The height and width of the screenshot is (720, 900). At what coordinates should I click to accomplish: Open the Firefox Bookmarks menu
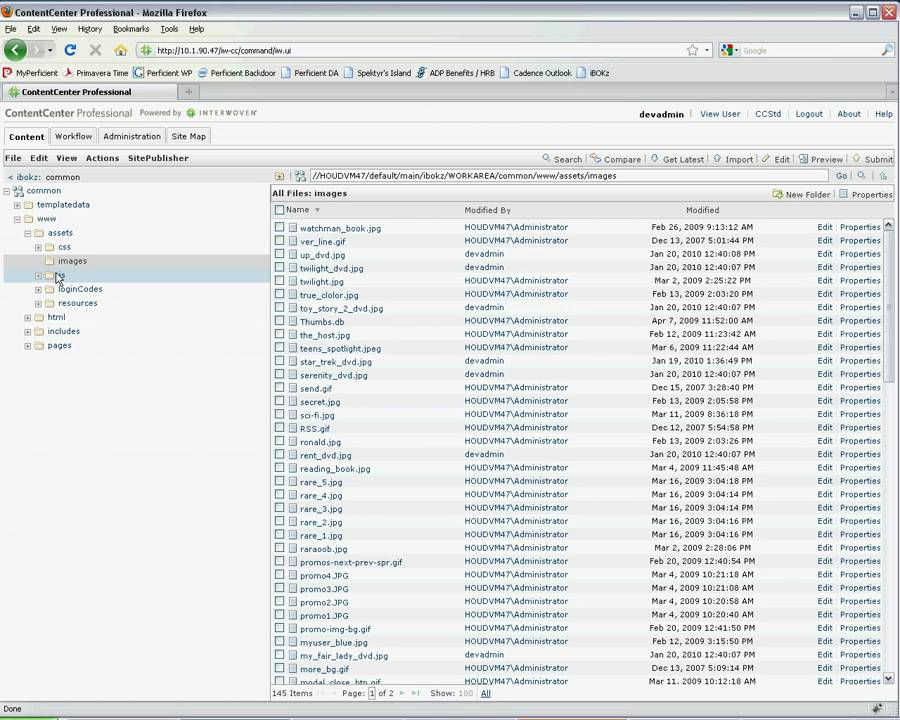pos(131,29)
